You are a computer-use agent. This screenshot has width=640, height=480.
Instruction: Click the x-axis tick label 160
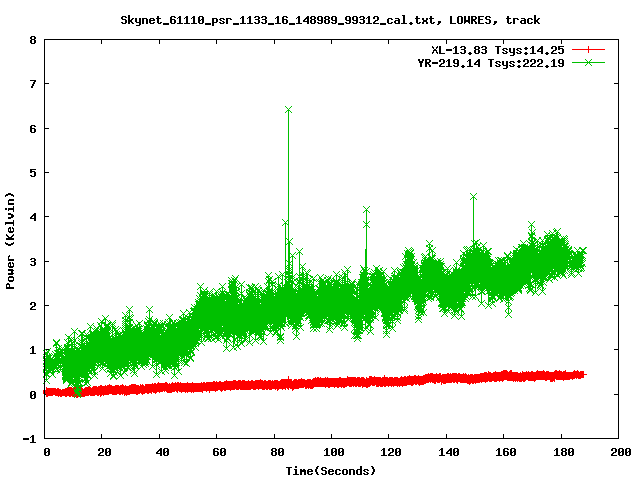503,452
